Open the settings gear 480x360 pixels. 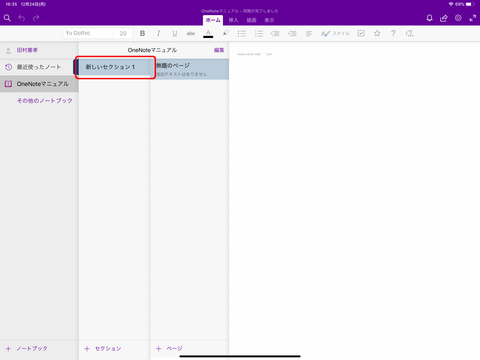tap(458, 18)
